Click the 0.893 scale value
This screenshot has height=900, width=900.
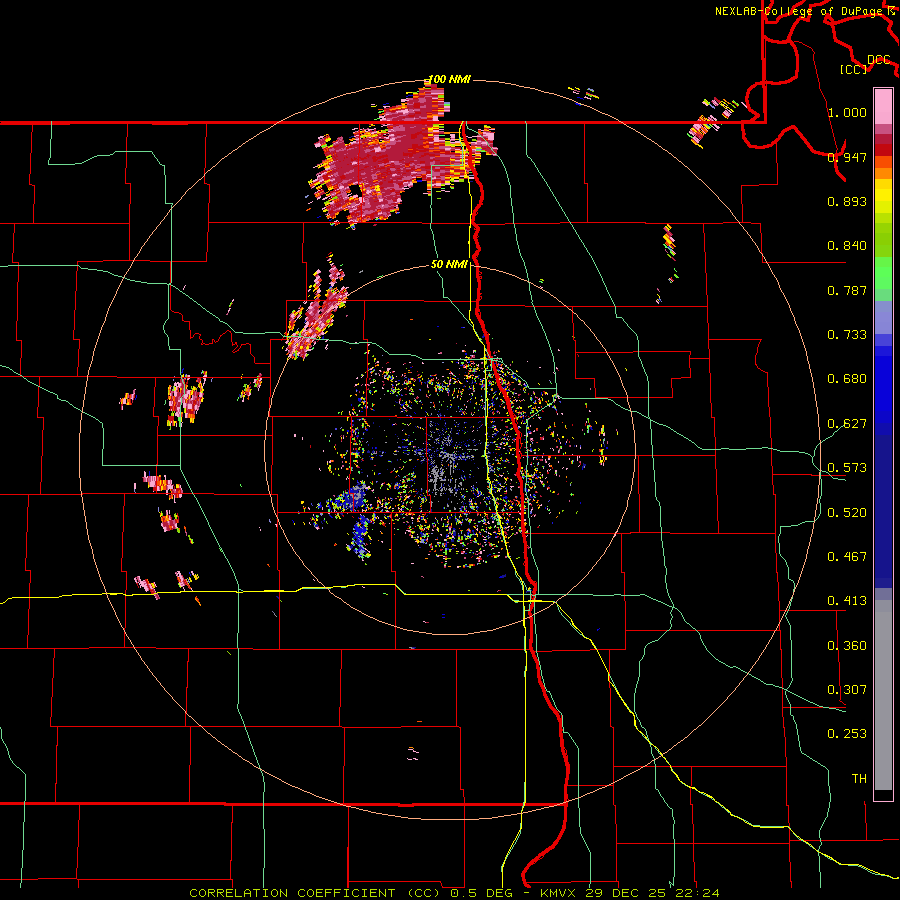point(847,201)
